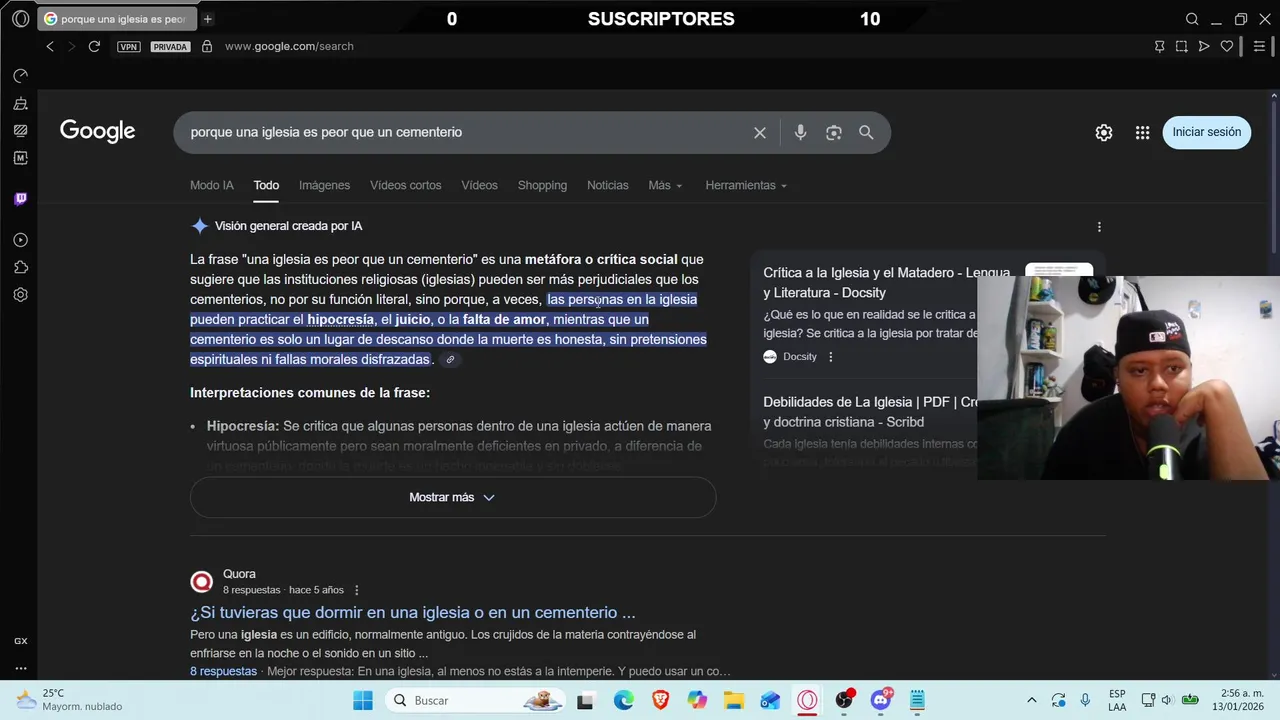Open Discord from the taskbar
The image size is (1280, 720).
(x=881, y=700)
